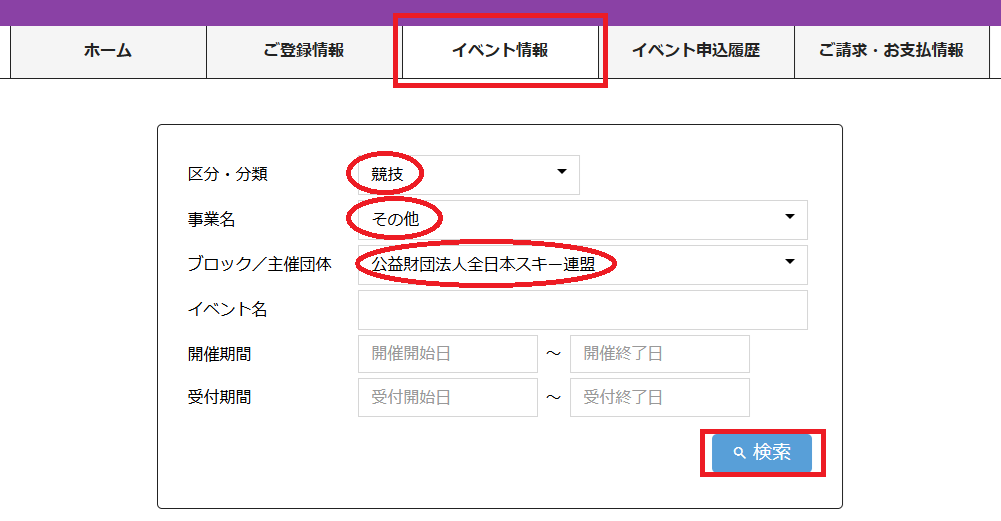
Task: Click the その他 selected value
Action: (395, 219)
